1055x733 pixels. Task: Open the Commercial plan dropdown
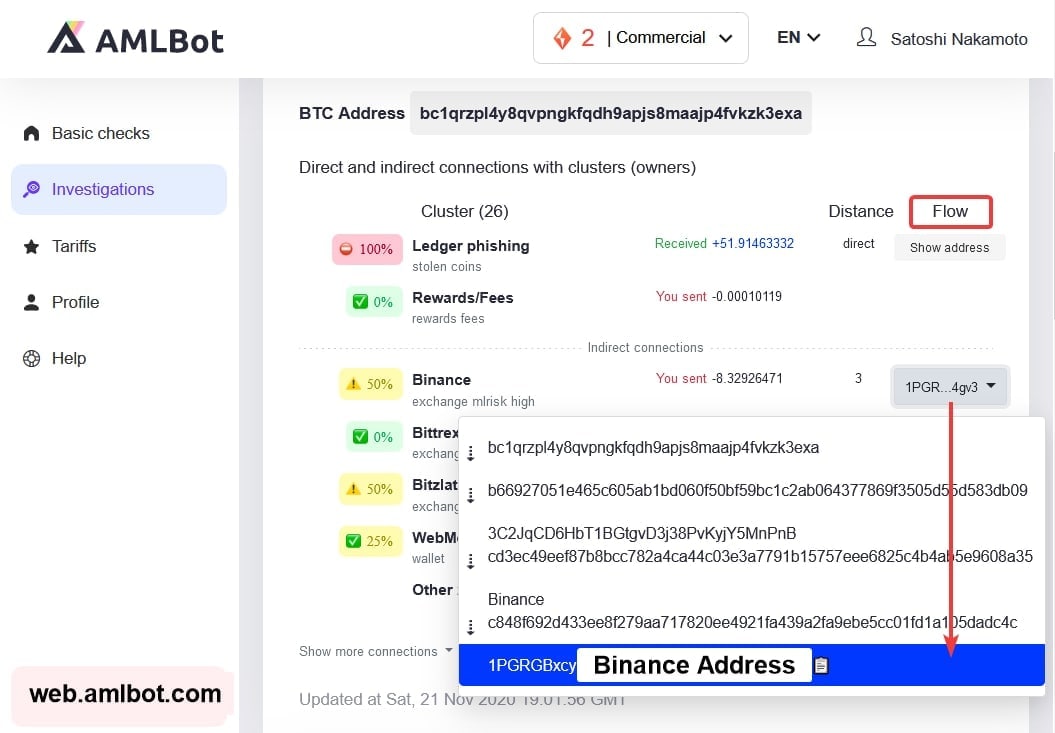coord(641,38)
